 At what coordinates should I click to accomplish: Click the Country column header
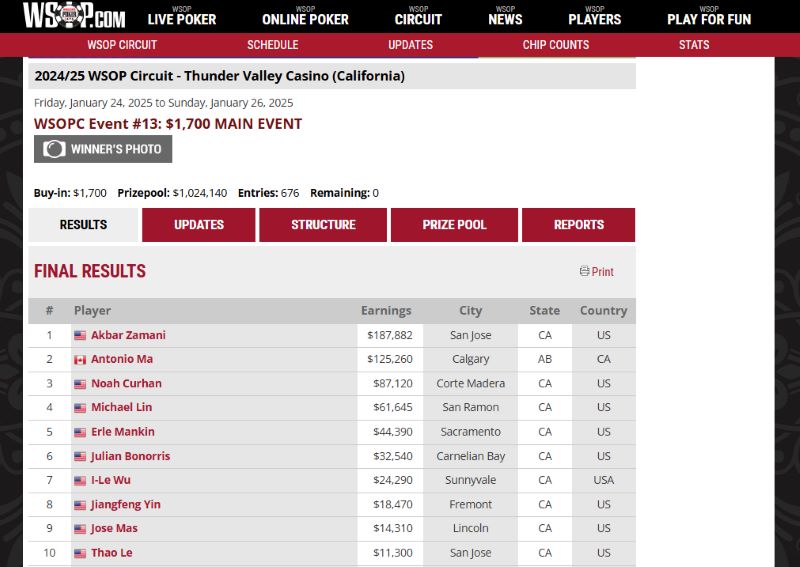[x=604, y=311]
